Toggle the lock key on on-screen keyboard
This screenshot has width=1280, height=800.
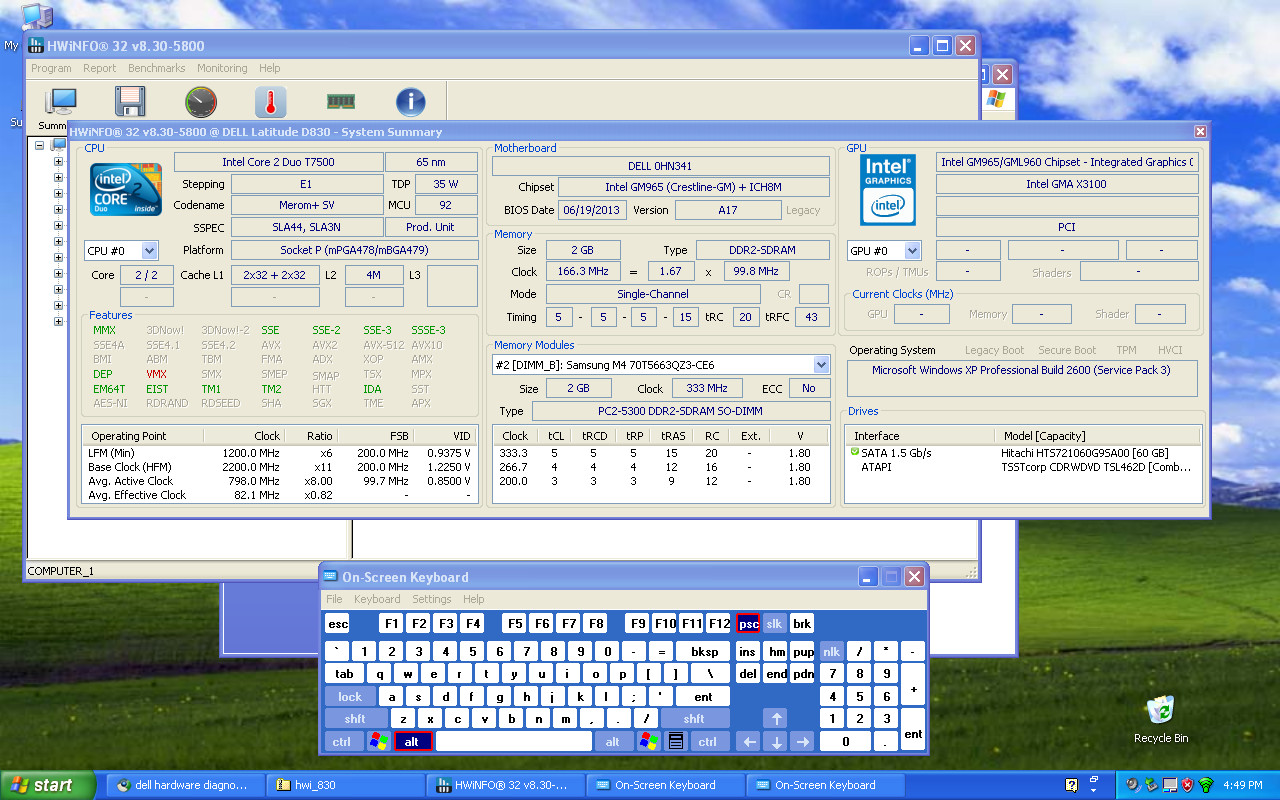[350, 696]
